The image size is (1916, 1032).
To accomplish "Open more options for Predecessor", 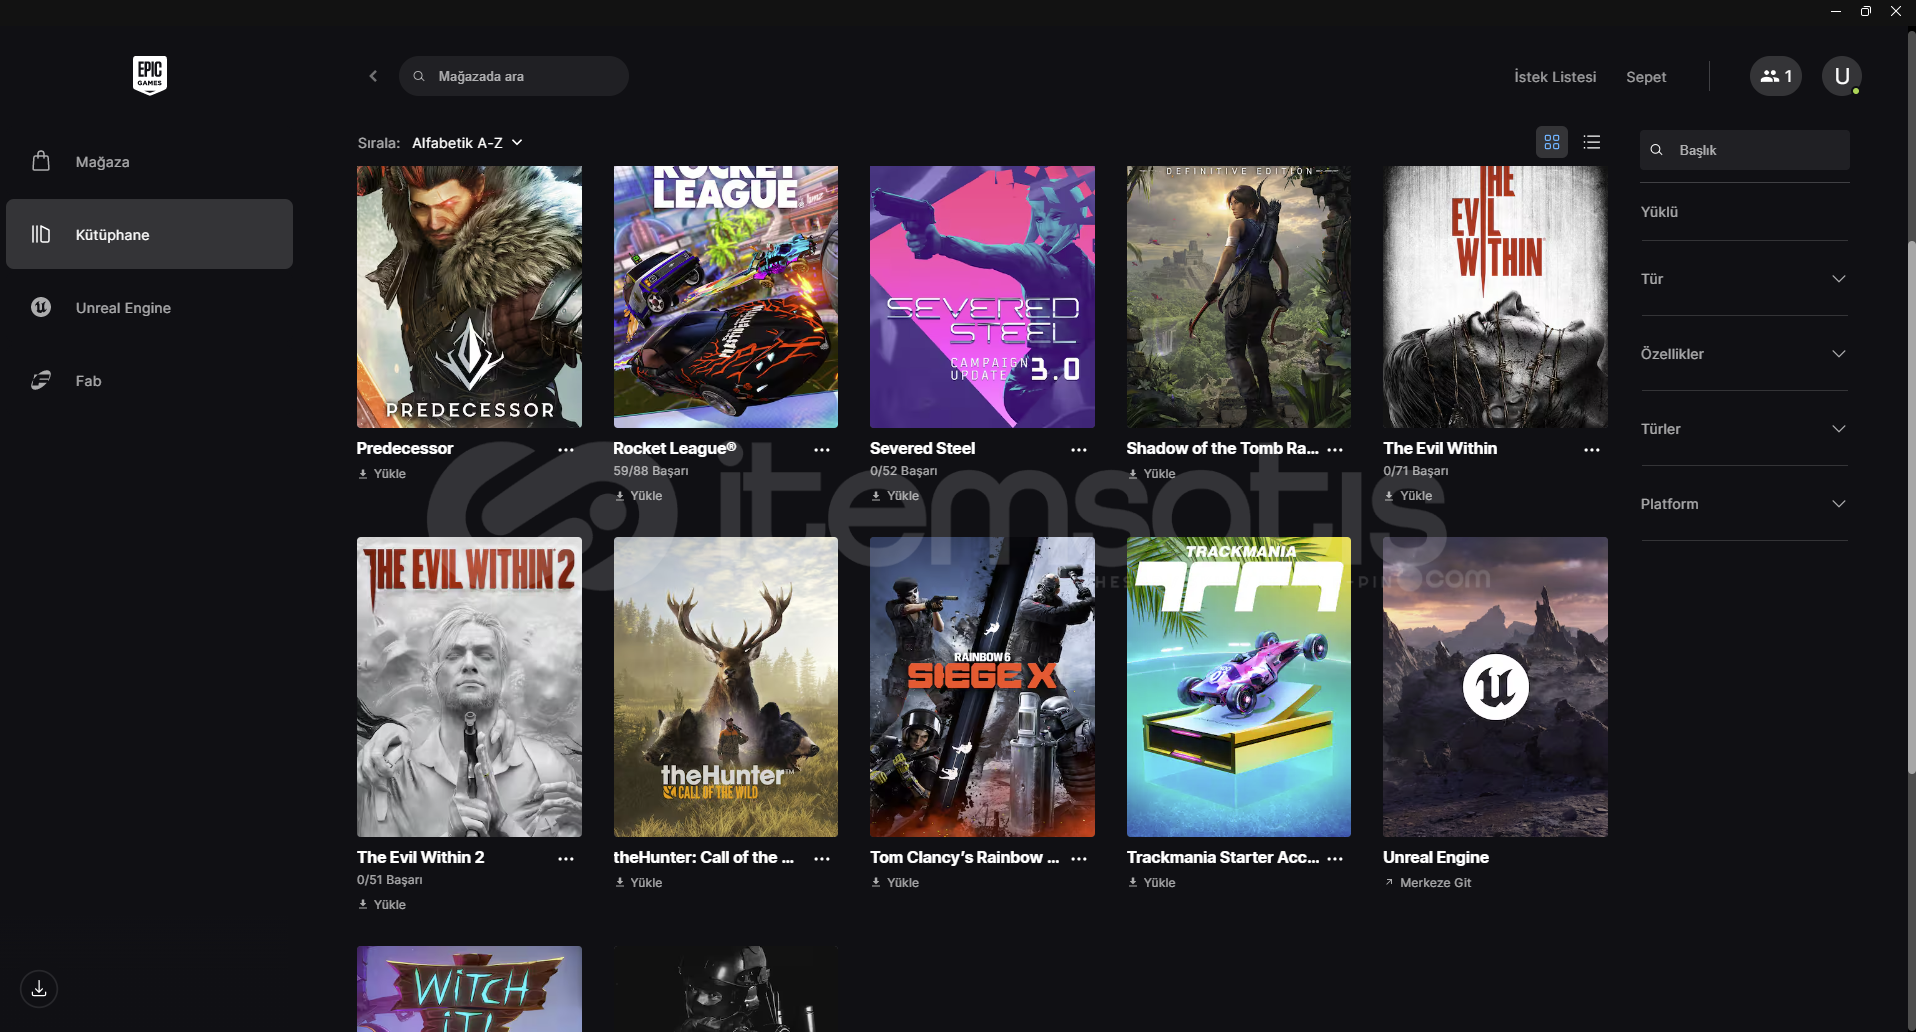I will click(566, 450).
